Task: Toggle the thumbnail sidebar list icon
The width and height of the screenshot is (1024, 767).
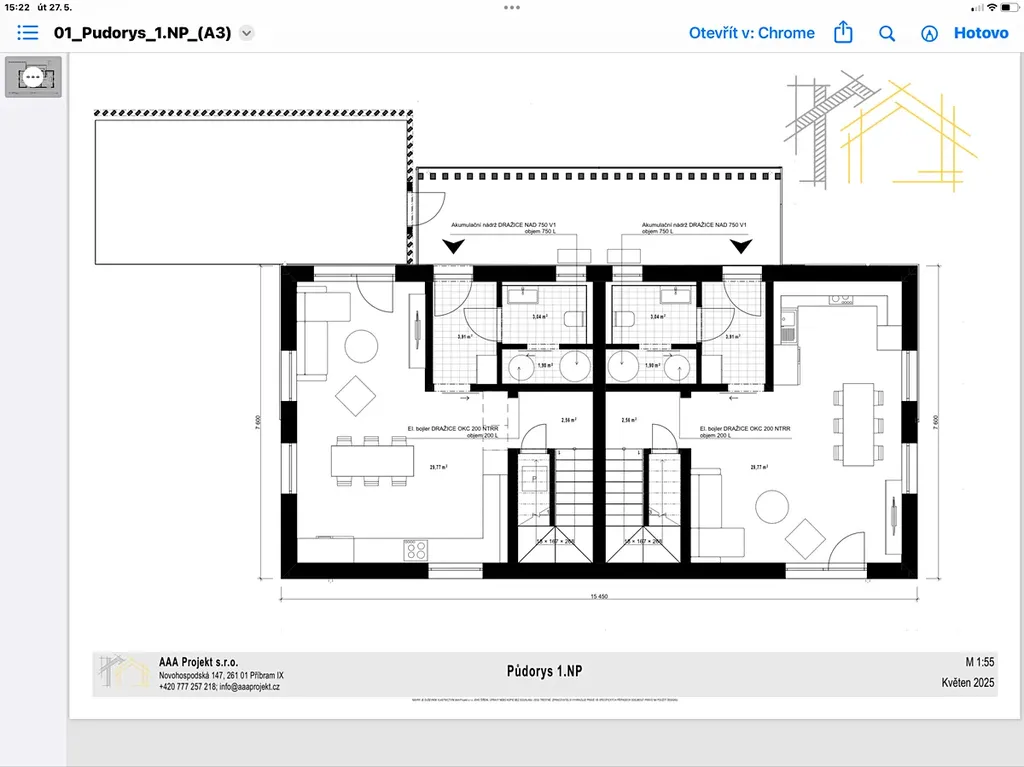Action: coord(28,33)
